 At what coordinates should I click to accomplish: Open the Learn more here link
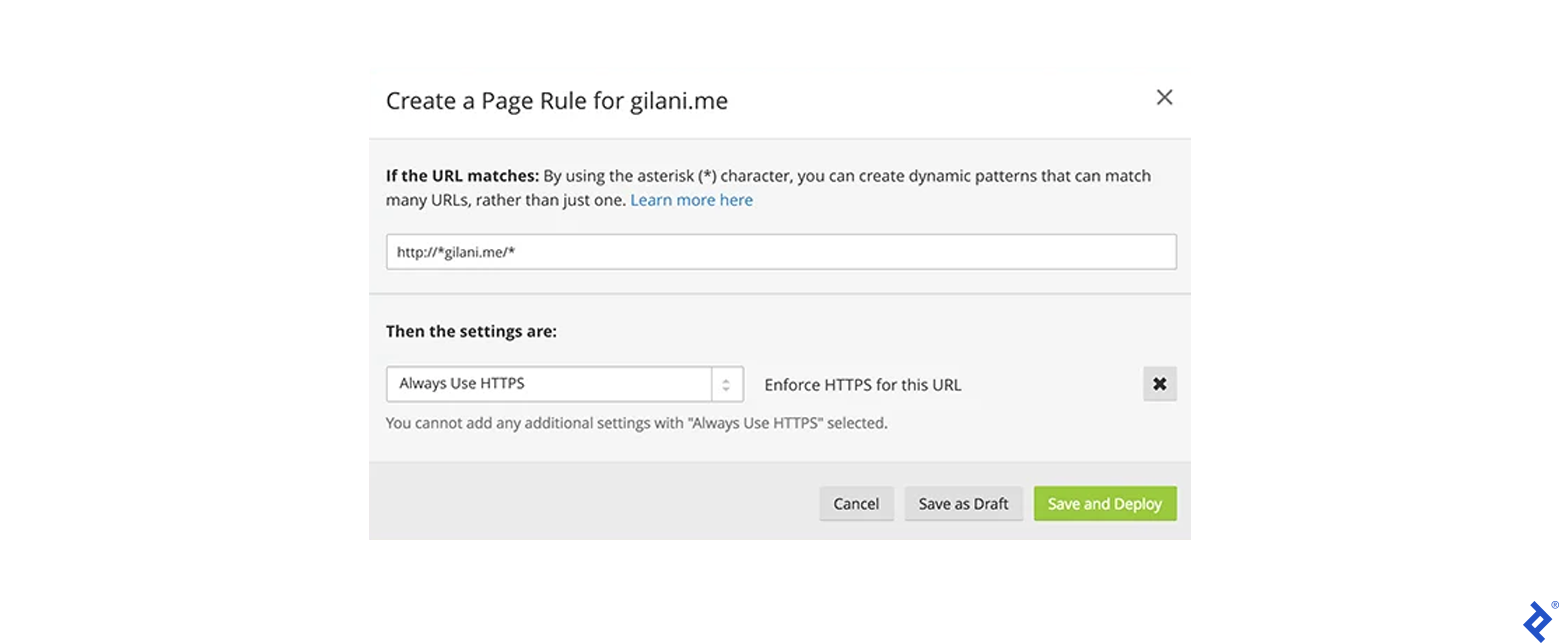(x=691, y=199)
